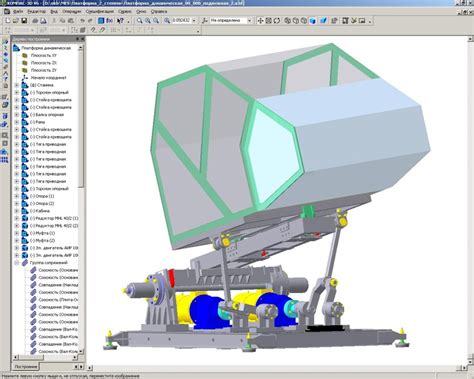Collapse the 'Группа сопряжений' tree node

17,263
